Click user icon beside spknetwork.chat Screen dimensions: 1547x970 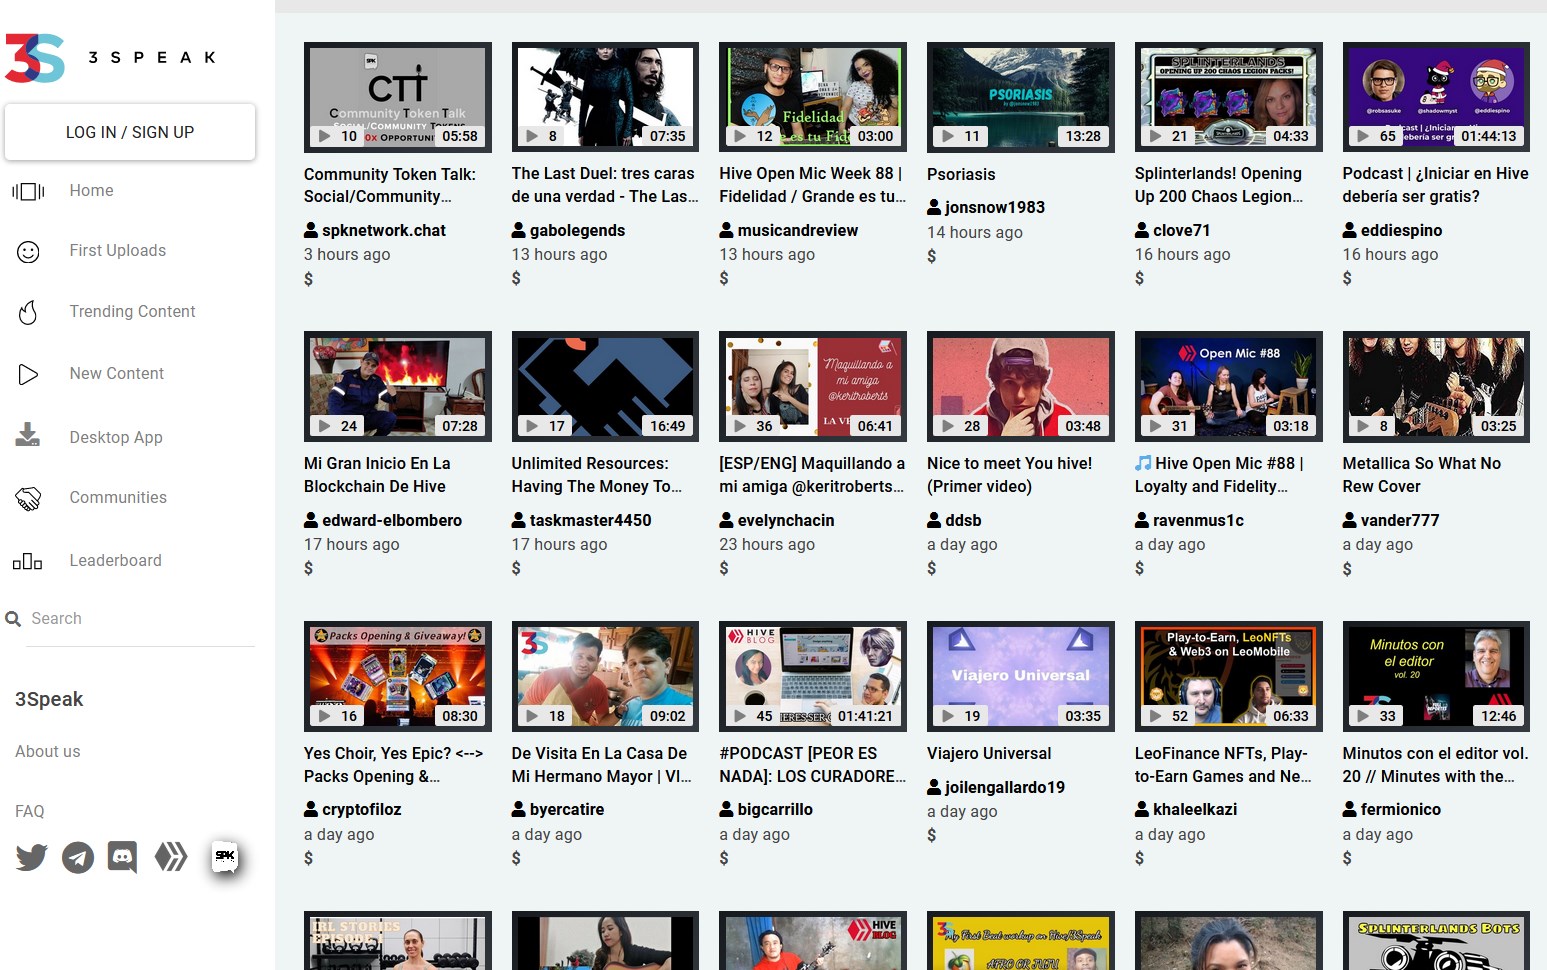pos(311,230)
